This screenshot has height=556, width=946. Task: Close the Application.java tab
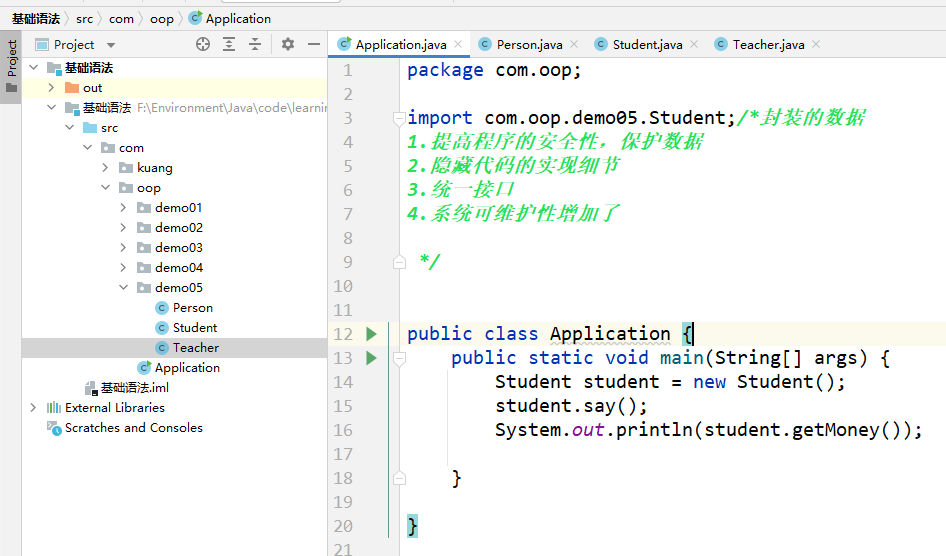click(458, 44)
